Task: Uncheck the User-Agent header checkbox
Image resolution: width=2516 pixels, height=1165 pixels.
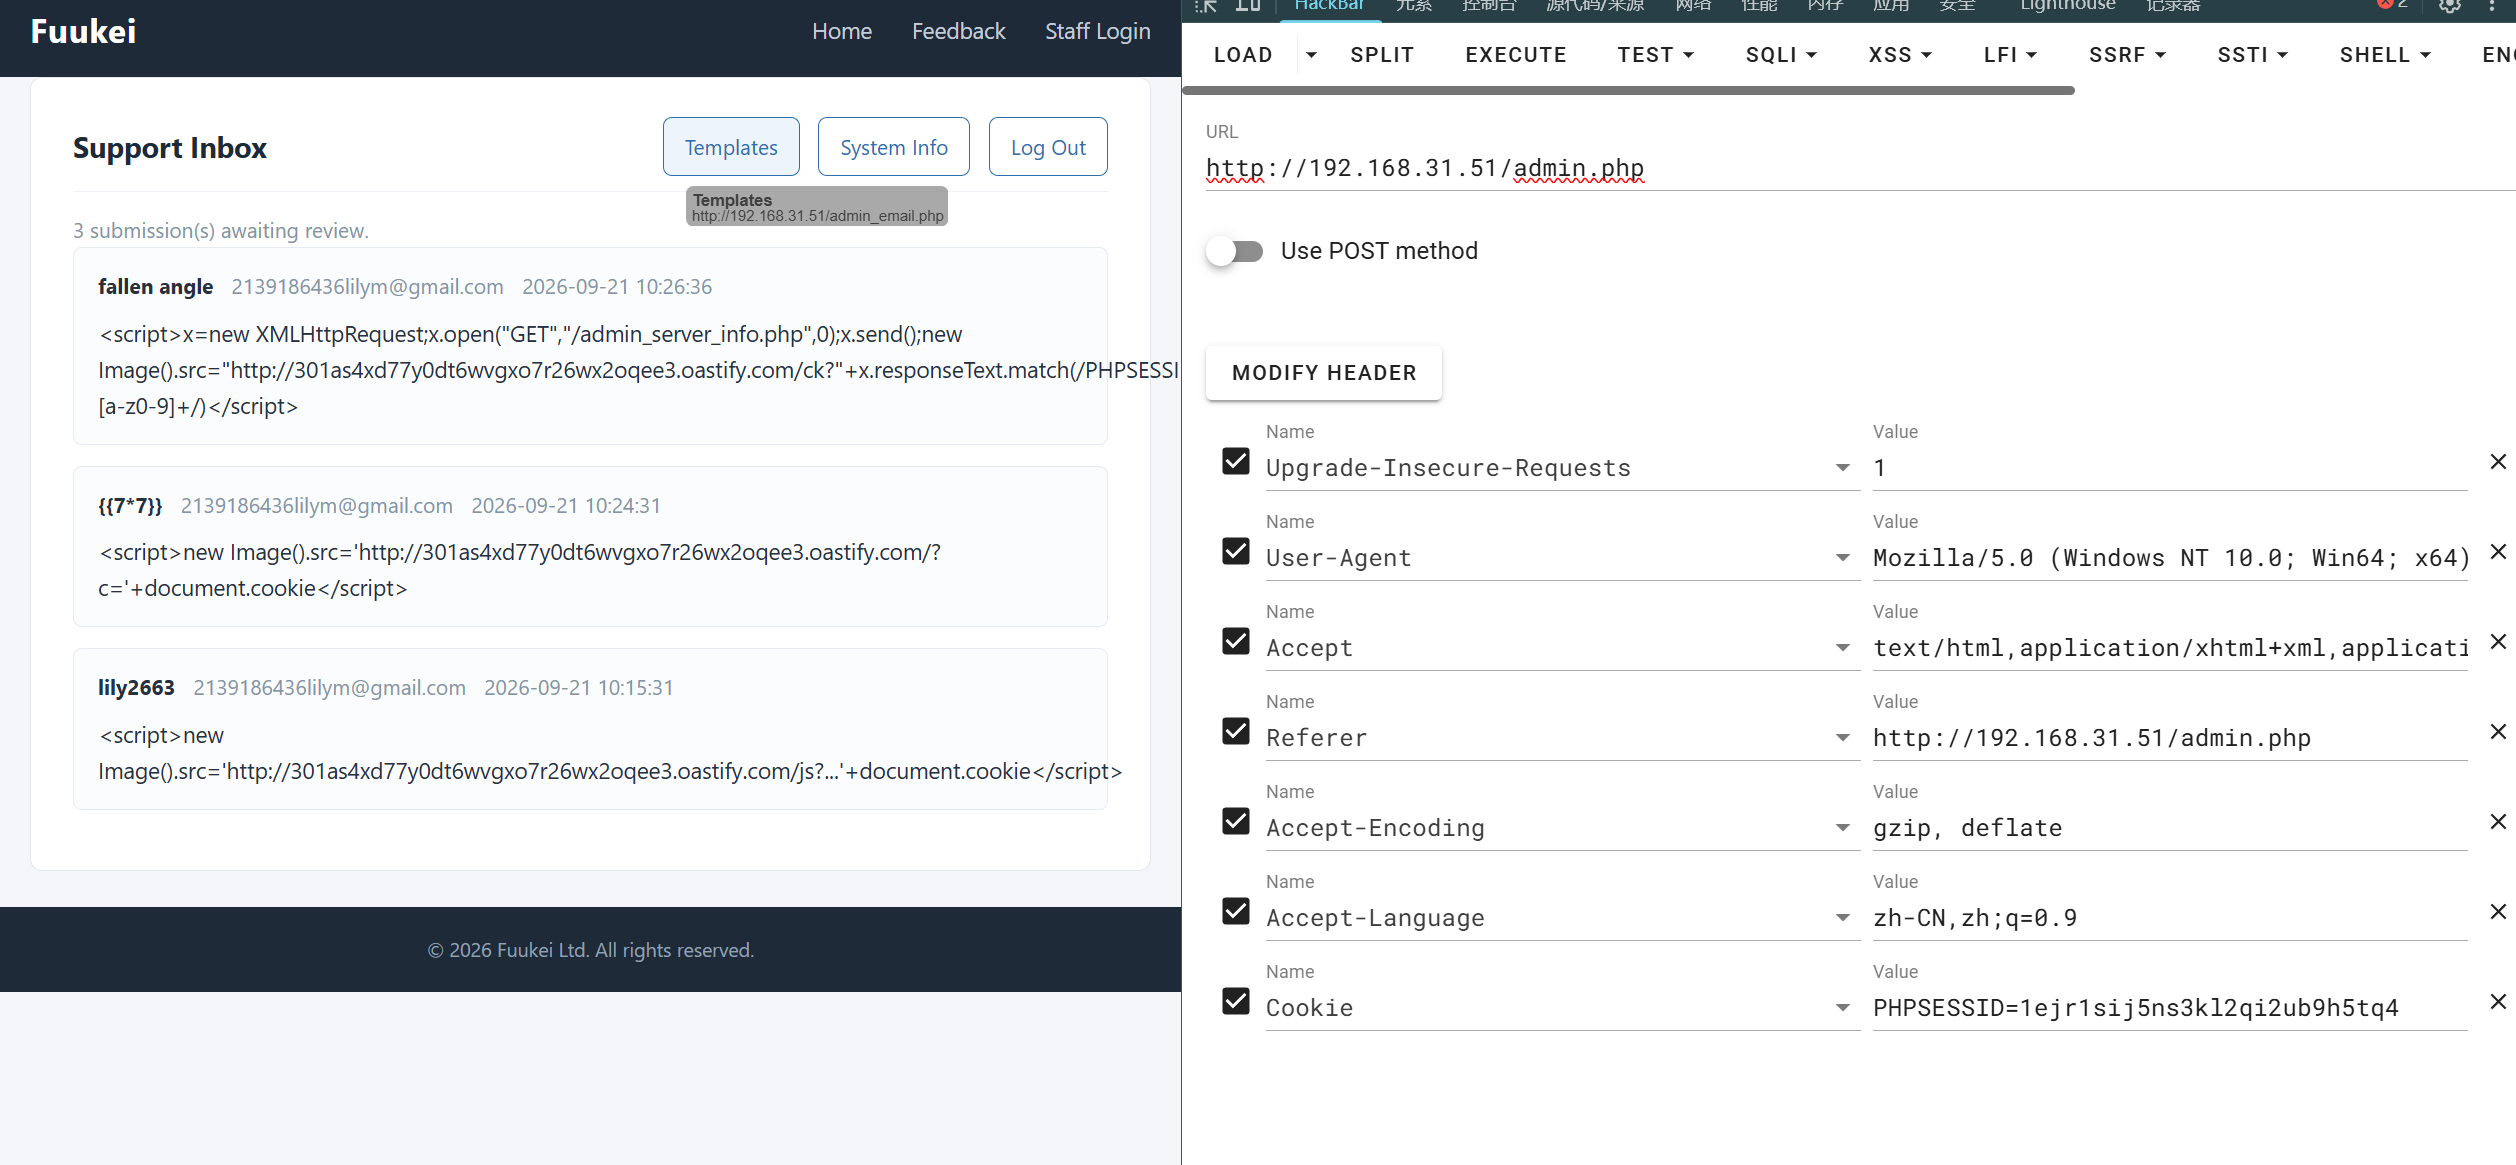Action: pyautogui.click(x=1236, y=551)
